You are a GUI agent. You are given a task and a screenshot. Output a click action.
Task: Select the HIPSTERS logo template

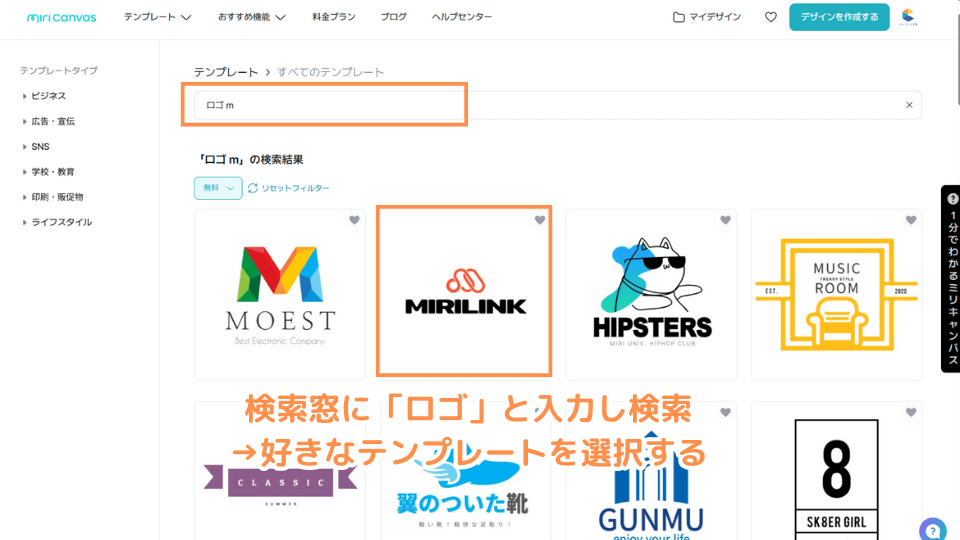click(651, 295)
